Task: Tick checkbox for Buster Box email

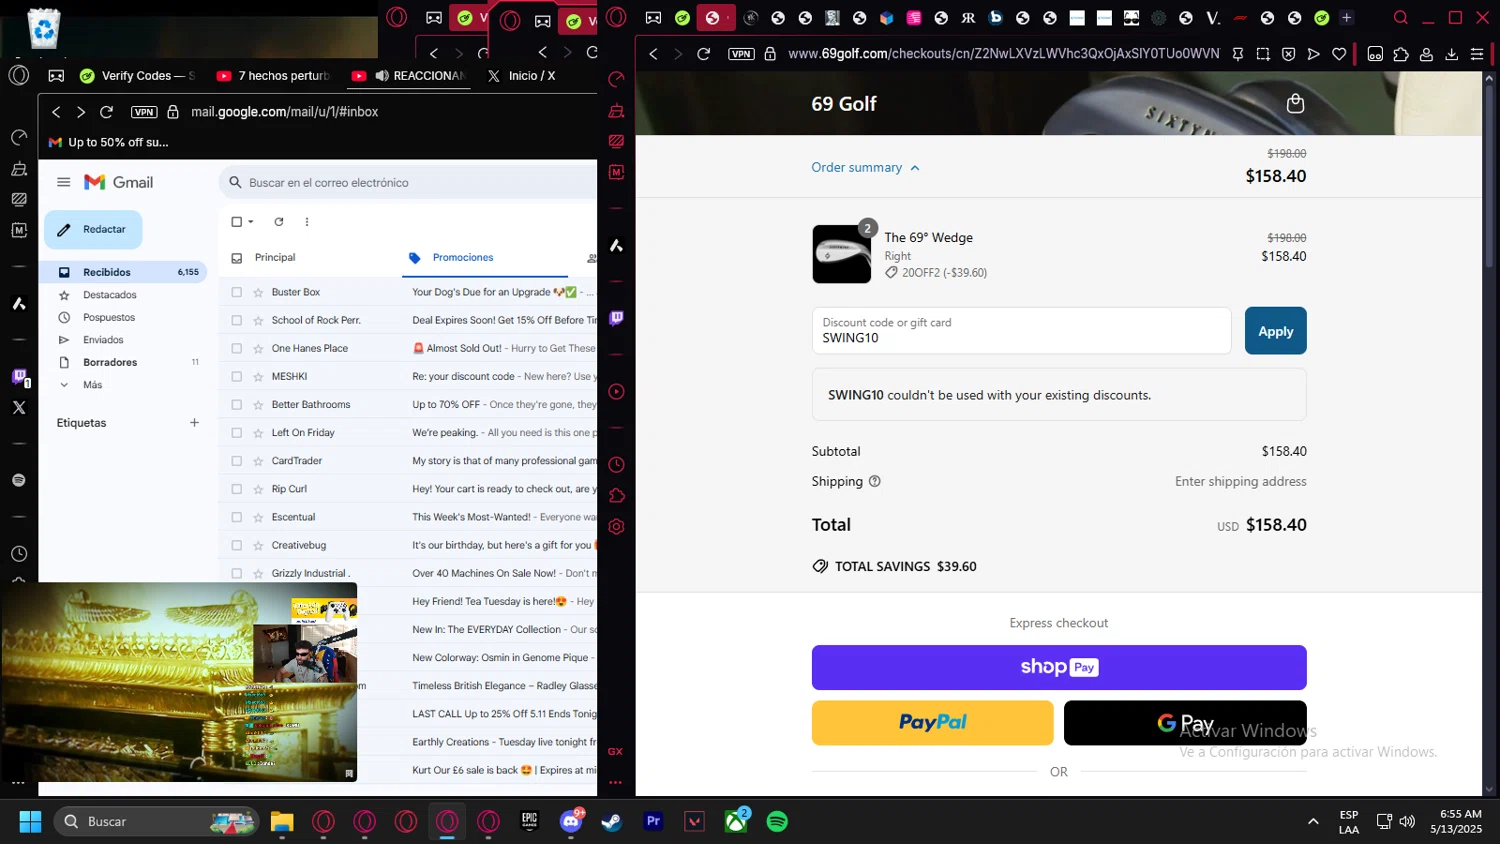Action: point(237,292)
